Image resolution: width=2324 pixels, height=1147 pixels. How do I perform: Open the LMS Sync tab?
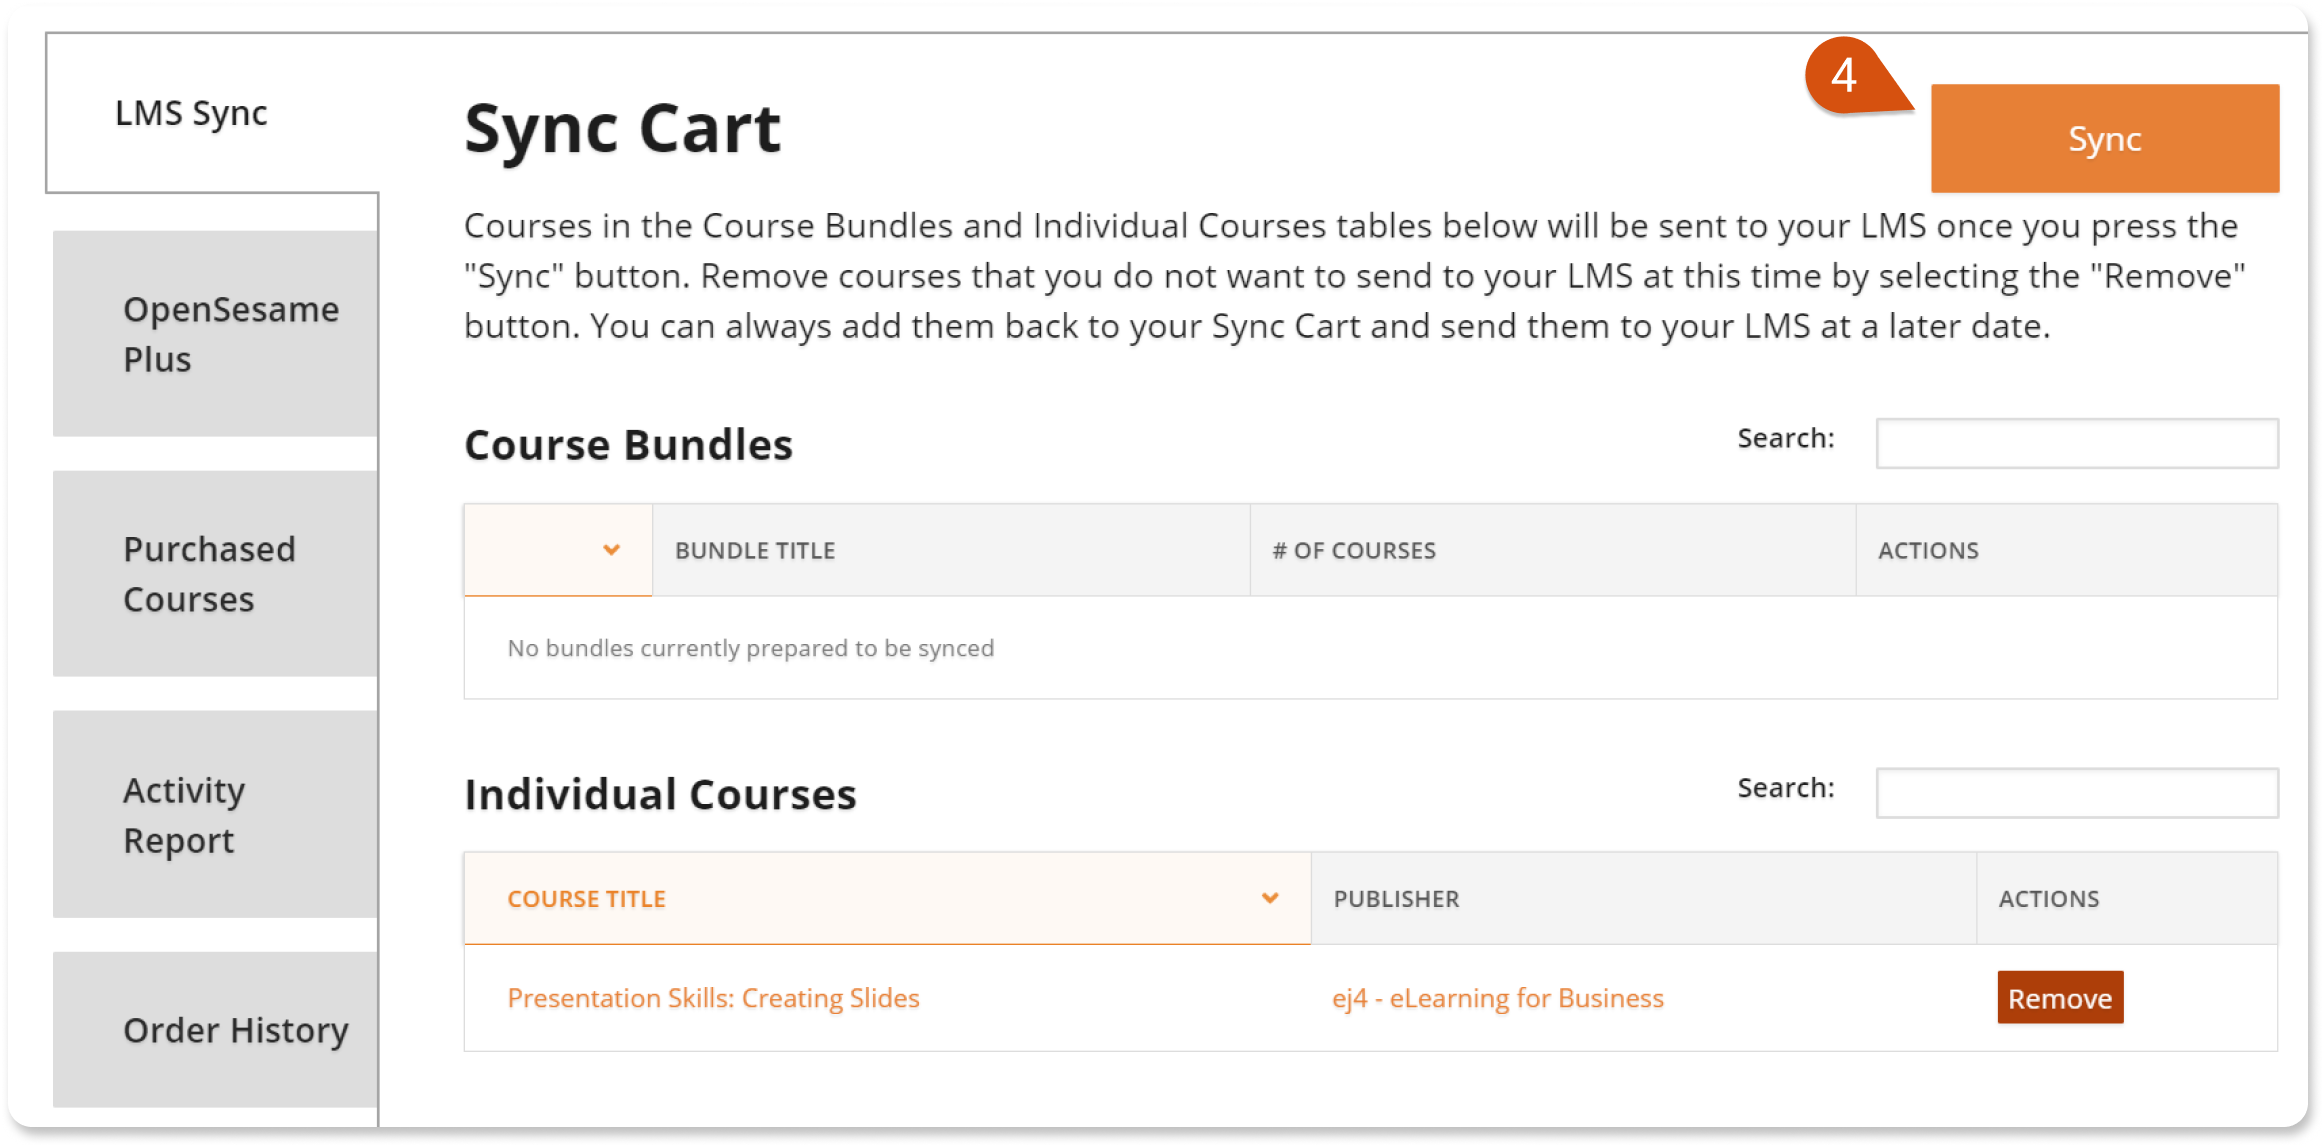(x=191, y=113)
